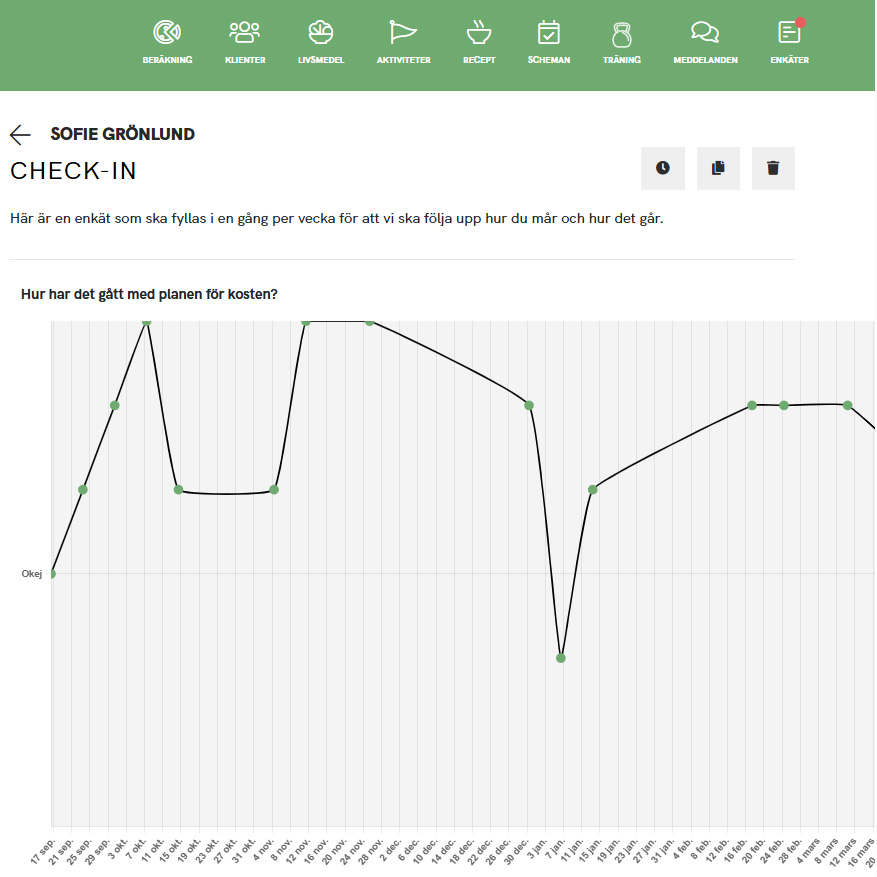The height and width of the screenshot is (877, 877).
Task: Select the lowest data point on the chart
Action: pos(561,658)
